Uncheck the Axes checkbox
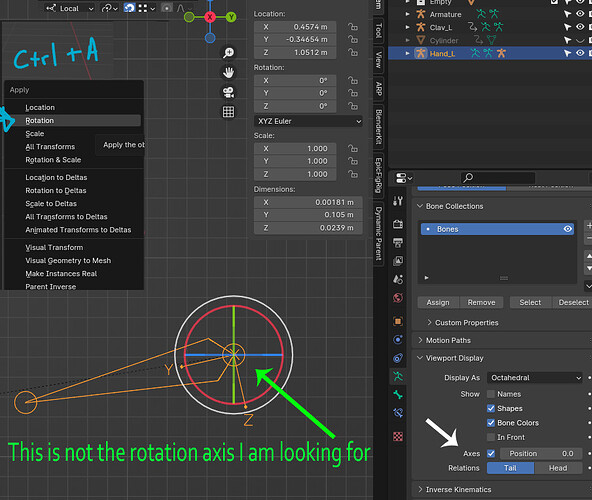This screenshot has height=500, width=592. click(491, 454)
